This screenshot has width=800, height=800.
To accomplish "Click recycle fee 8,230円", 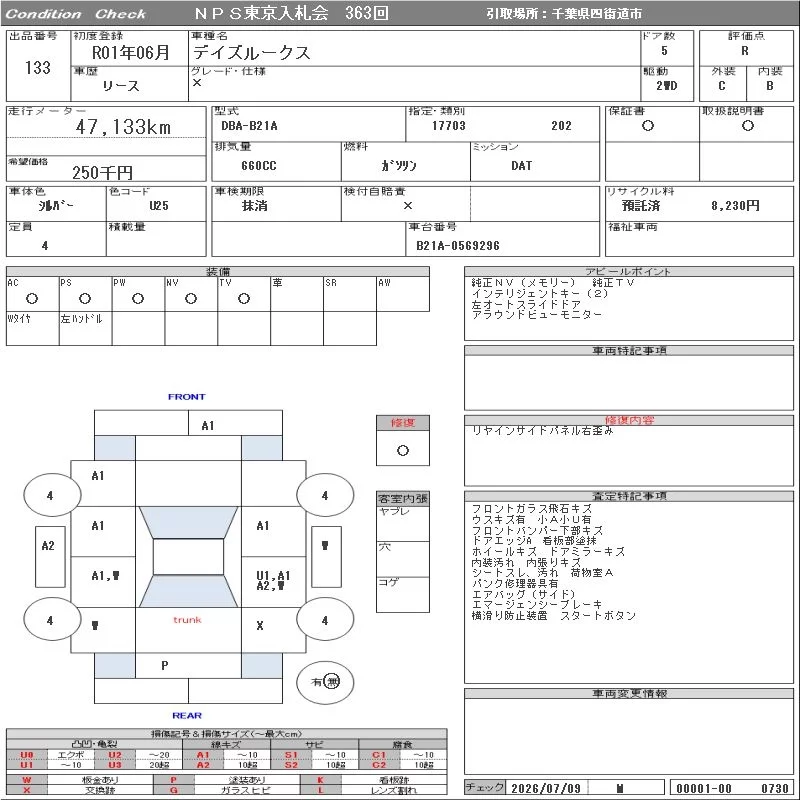I will point(735,206).
